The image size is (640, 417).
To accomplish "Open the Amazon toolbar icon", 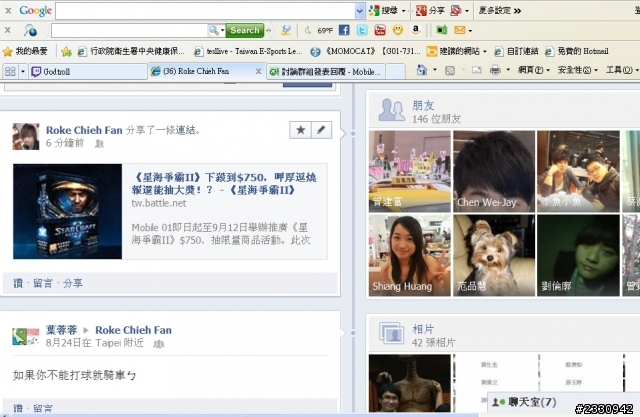I will (416, 30).
